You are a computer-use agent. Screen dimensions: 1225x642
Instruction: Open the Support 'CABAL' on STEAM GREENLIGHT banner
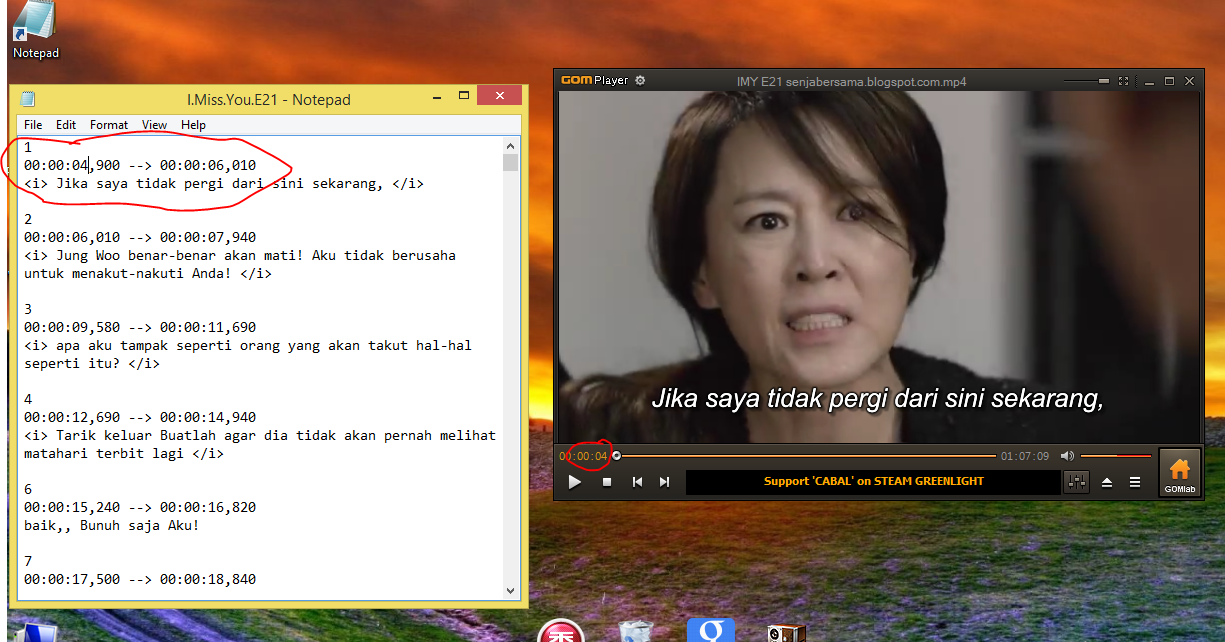point(873,482)
